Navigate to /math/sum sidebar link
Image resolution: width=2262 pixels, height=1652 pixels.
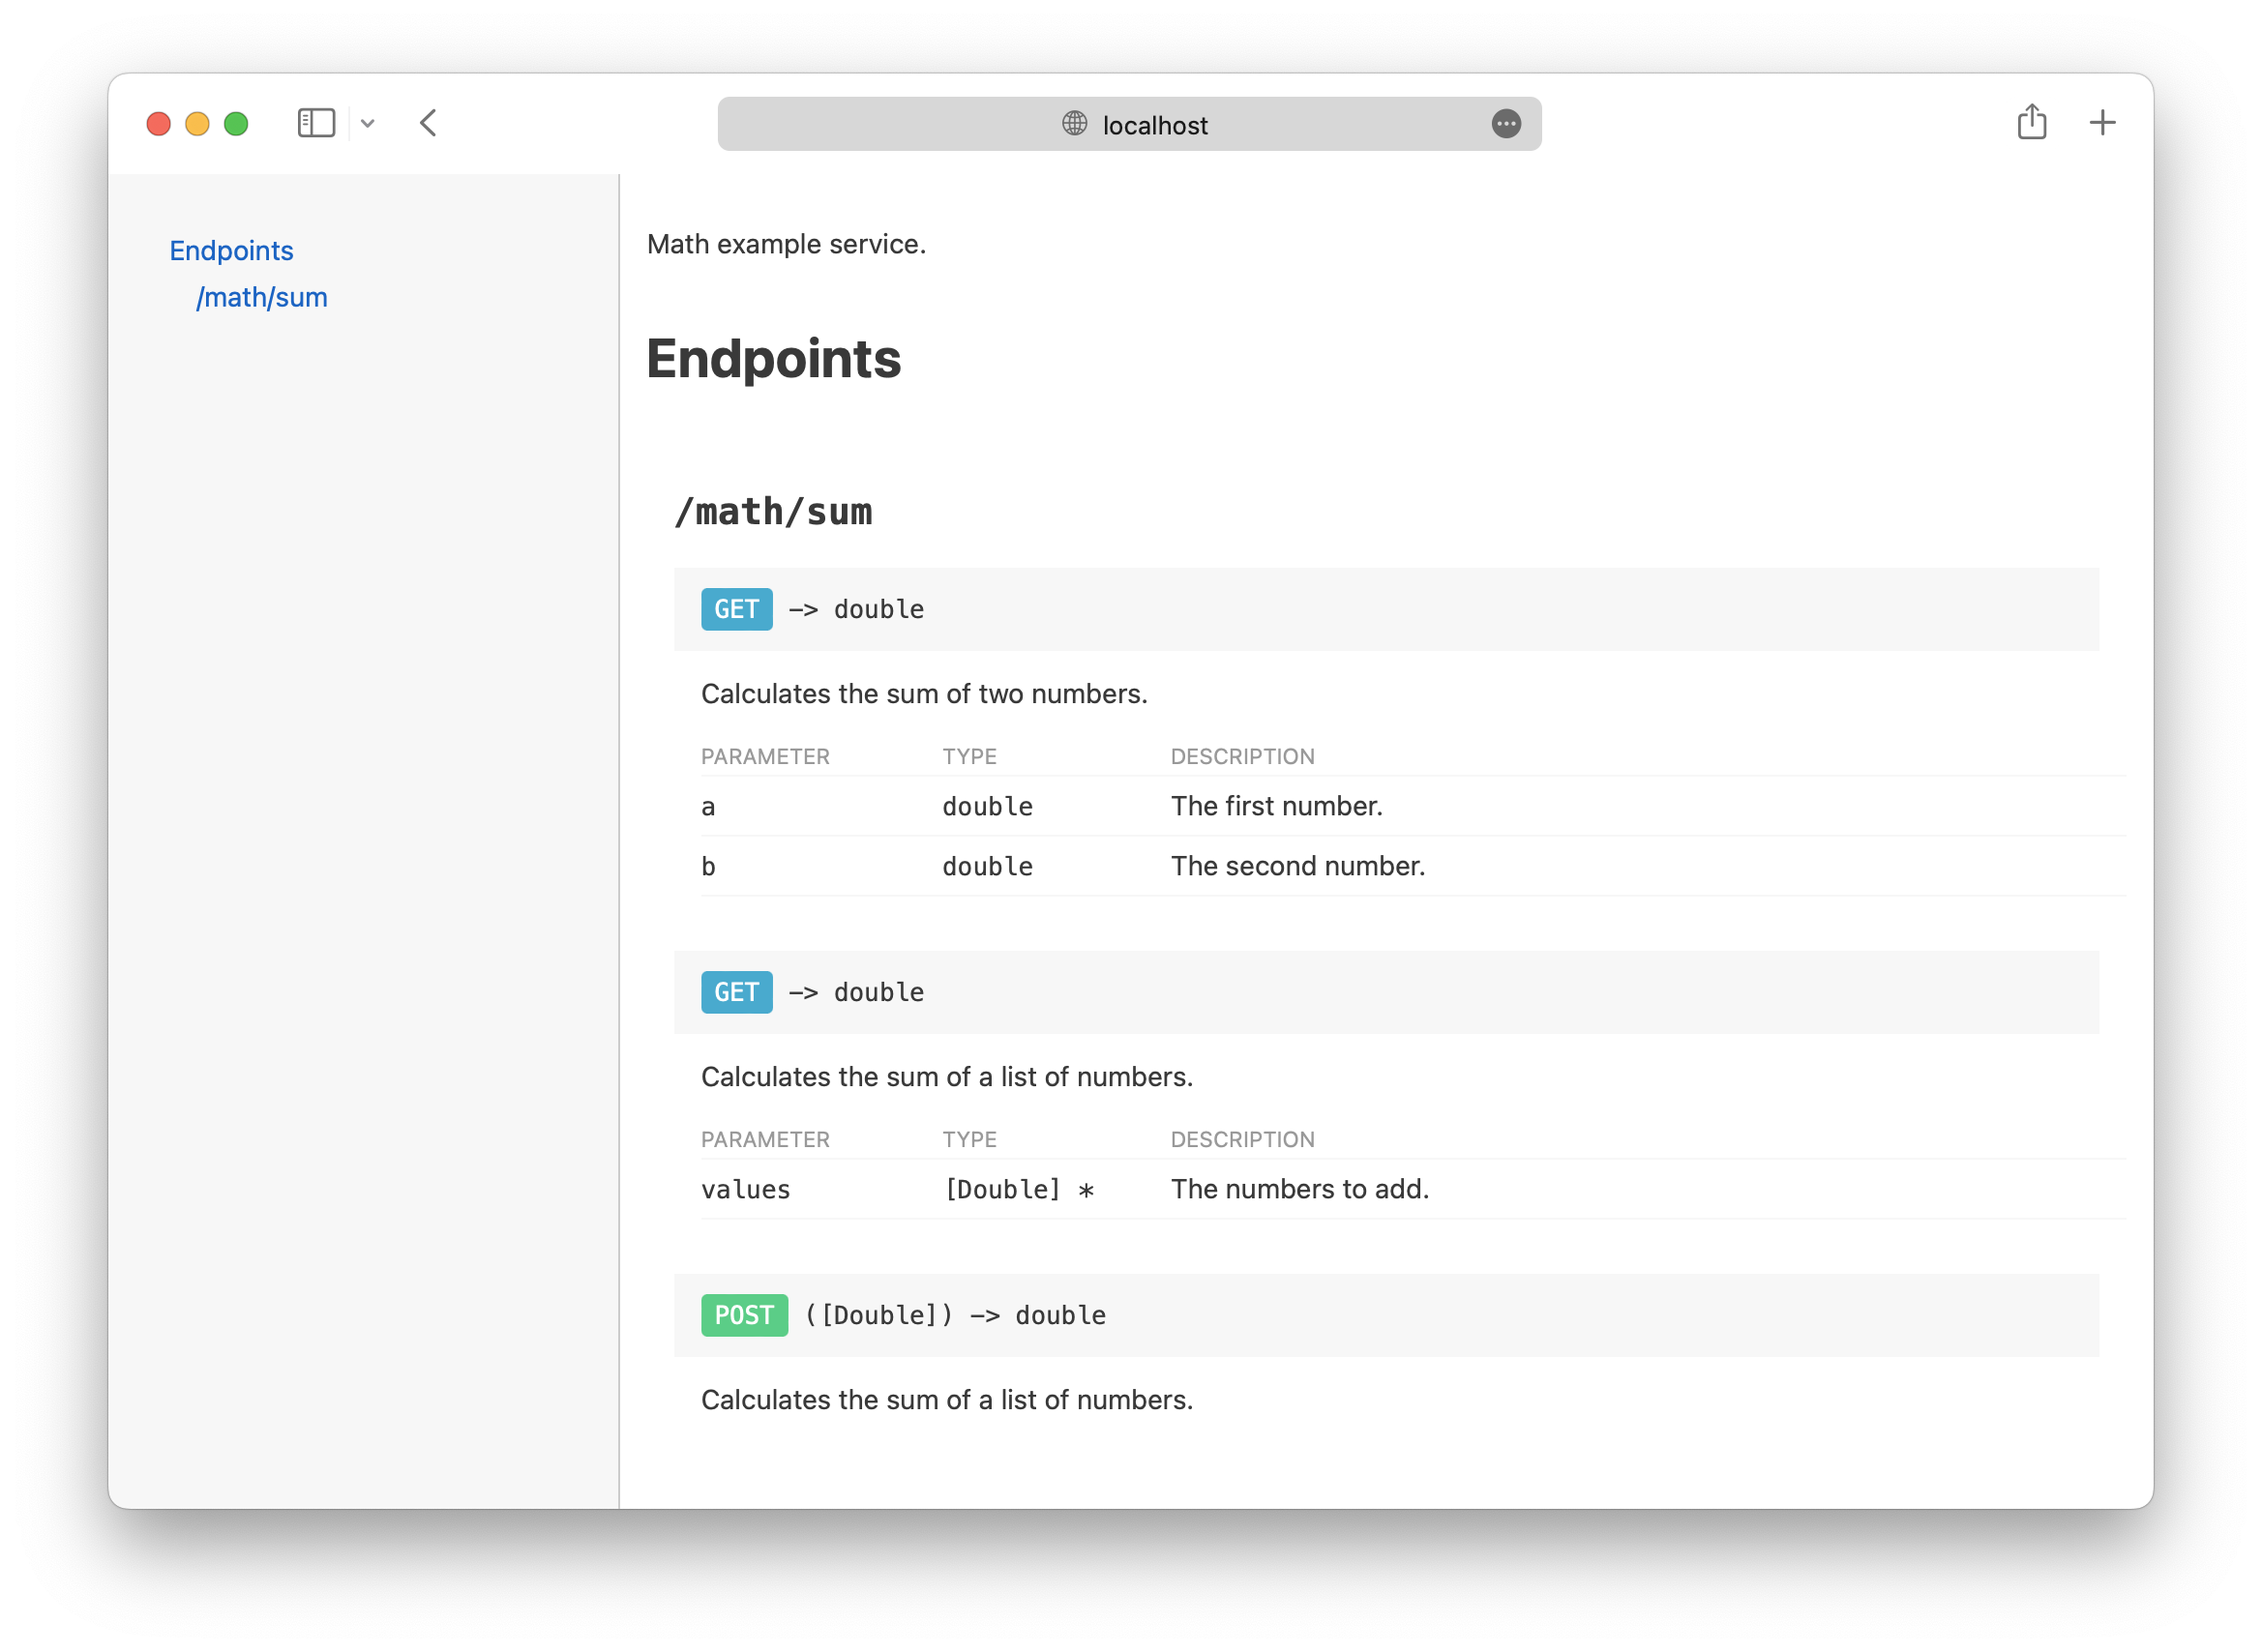pos(262,297)
